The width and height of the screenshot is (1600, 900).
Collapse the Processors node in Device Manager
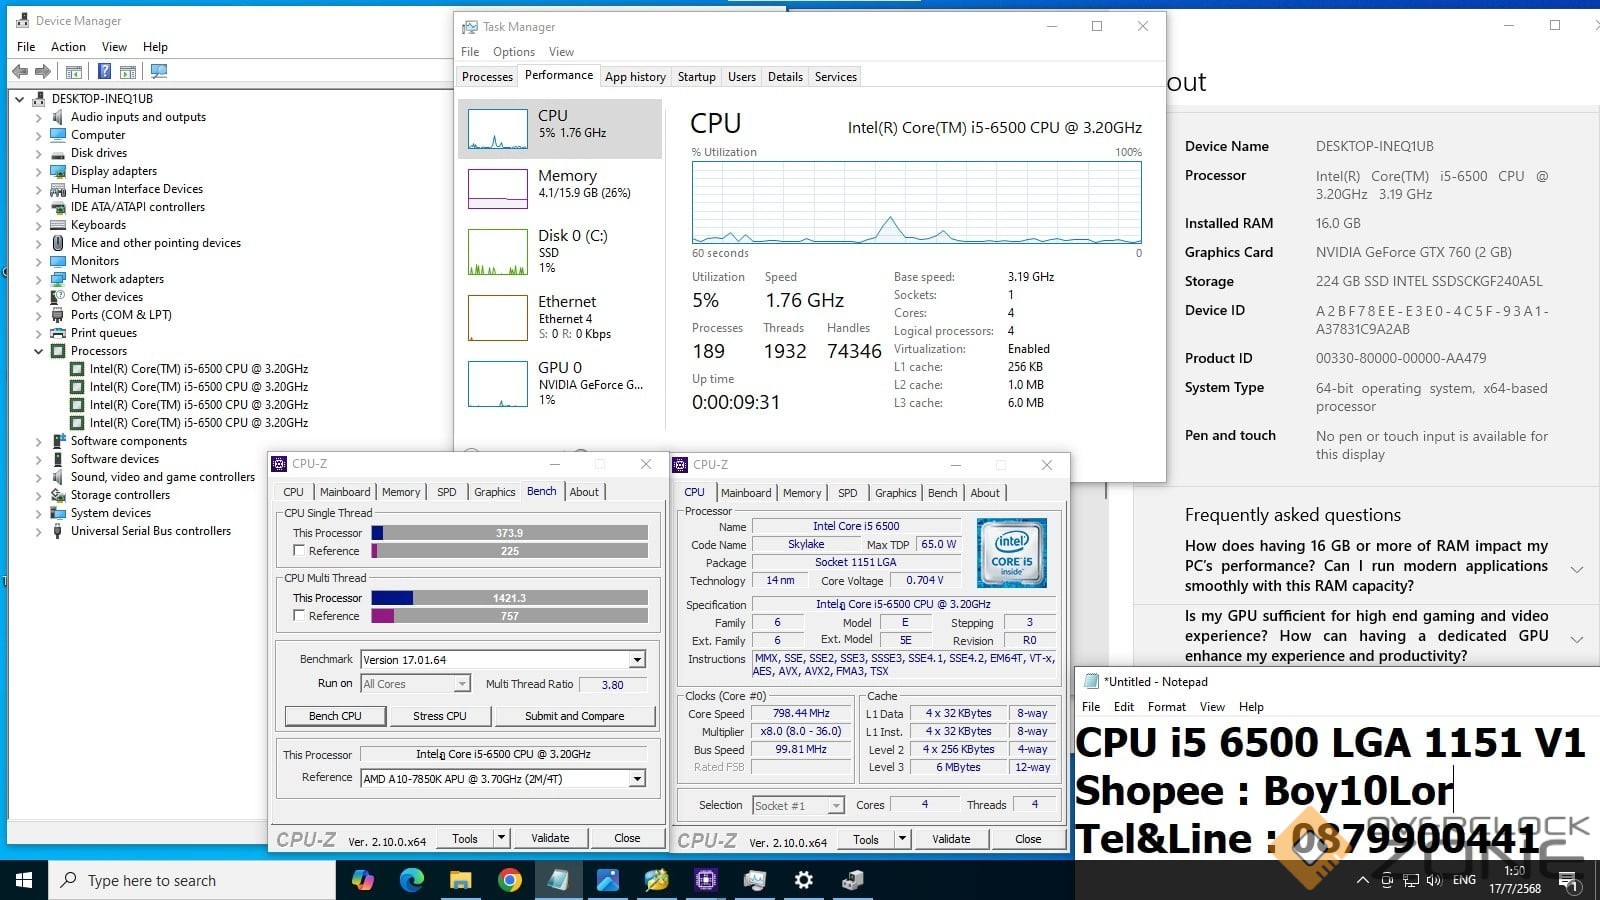click(39, 351)
